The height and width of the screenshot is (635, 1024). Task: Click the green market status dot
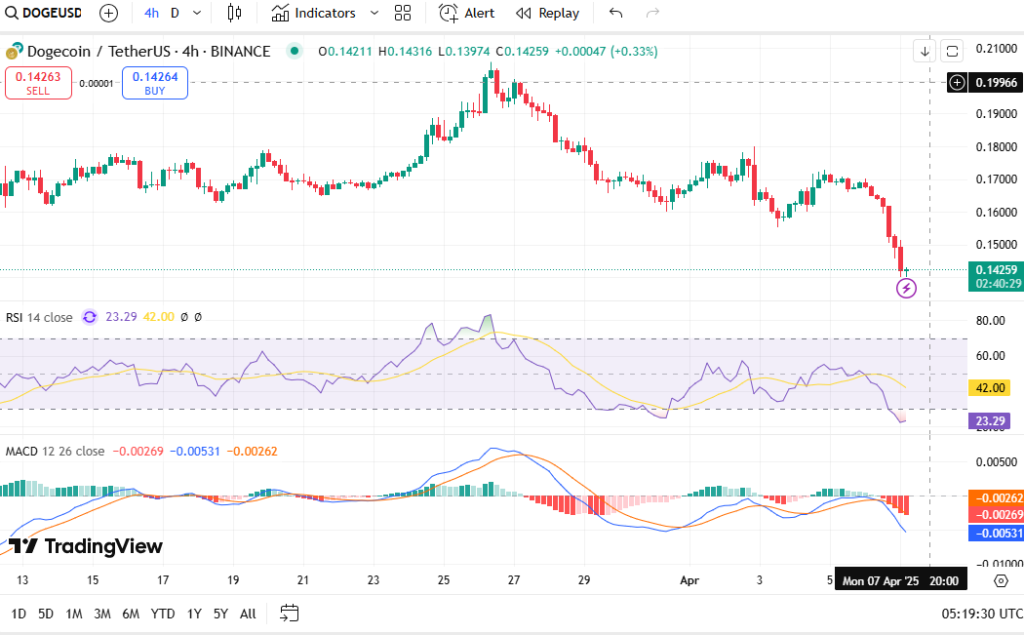295,51
